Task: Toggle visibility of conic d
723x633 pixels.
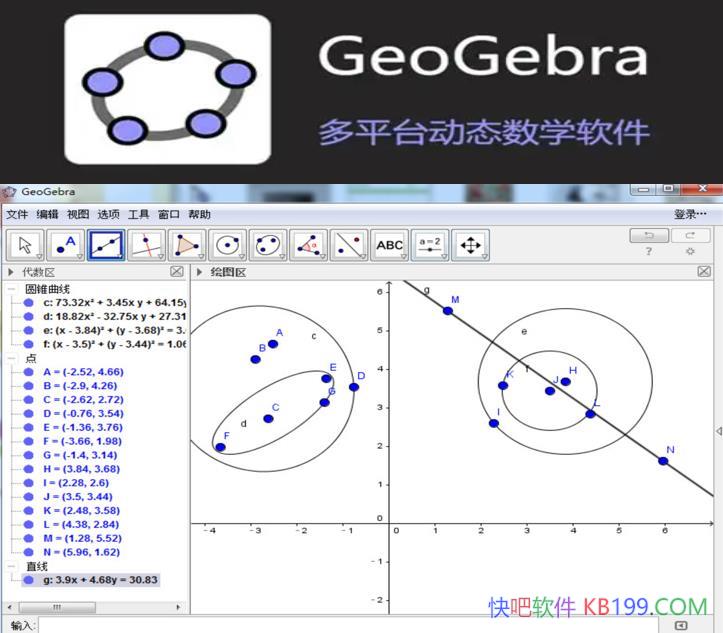Action: coord(29,316)
